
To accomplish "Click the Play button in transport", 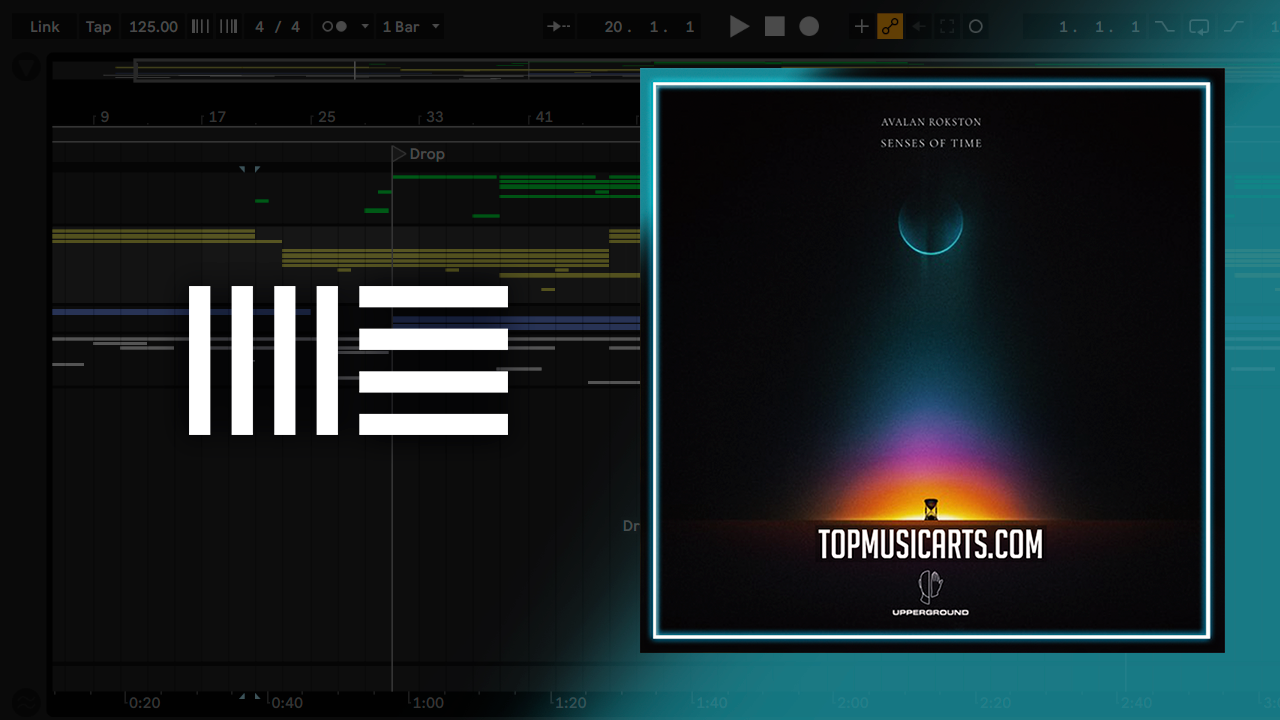I will [x=739, y=27].
